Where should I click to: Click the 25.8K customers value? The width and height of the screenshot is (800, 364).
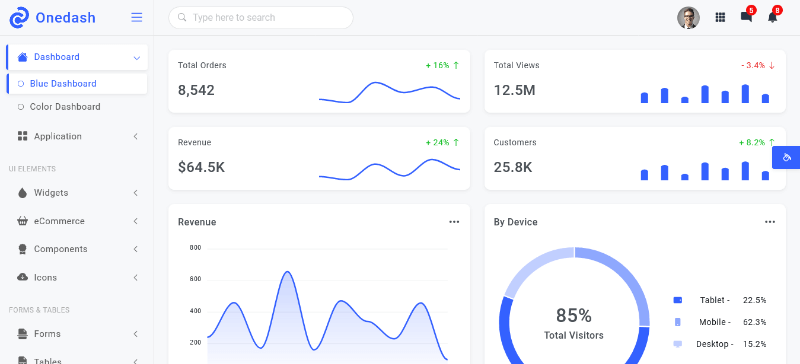tap(513, 167)
